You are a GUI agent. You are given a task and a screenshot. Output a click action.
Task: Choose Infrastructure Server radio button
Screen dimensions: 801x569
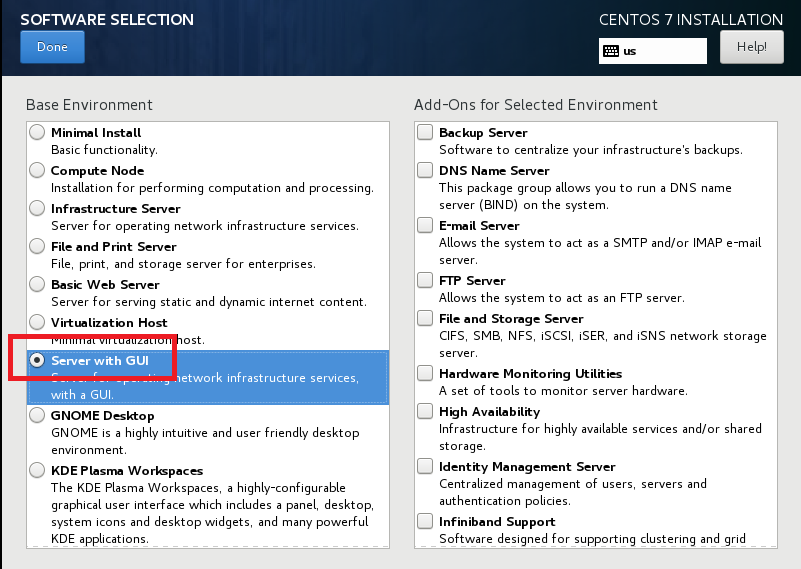37,208
